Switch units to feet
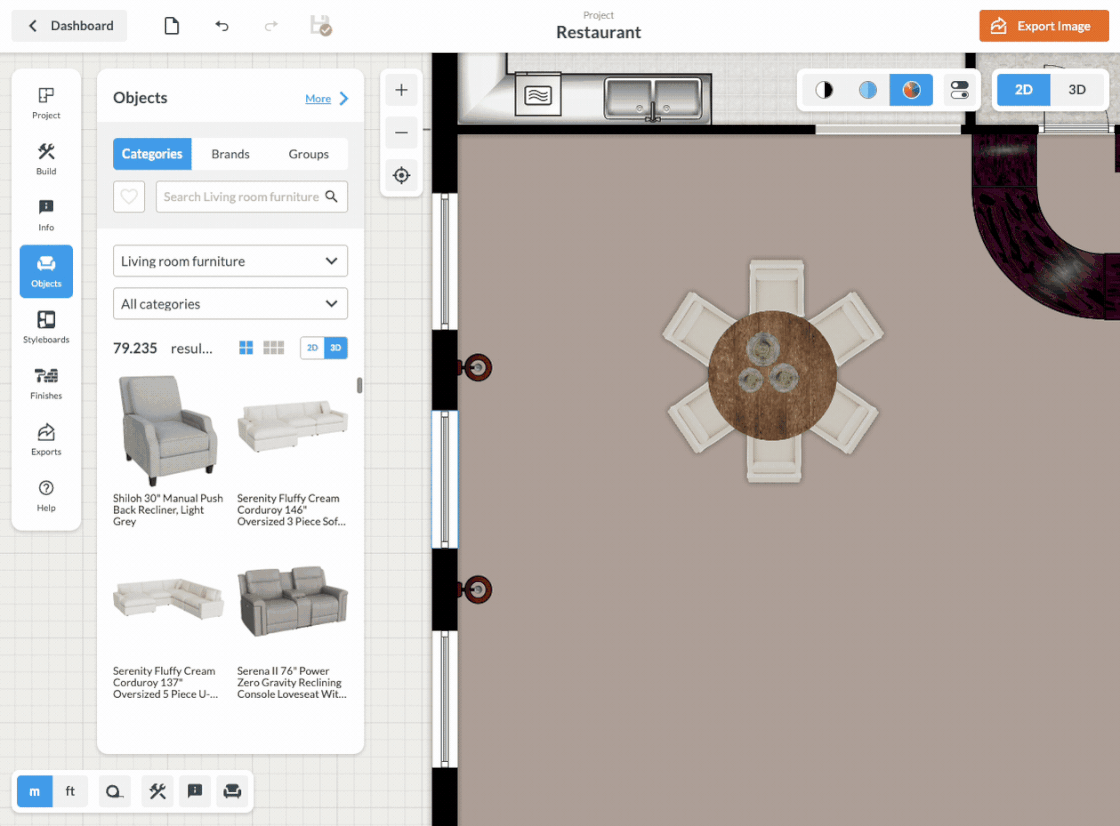The height and width of the screenshot is (826, 1120). [x=70, y=791]
